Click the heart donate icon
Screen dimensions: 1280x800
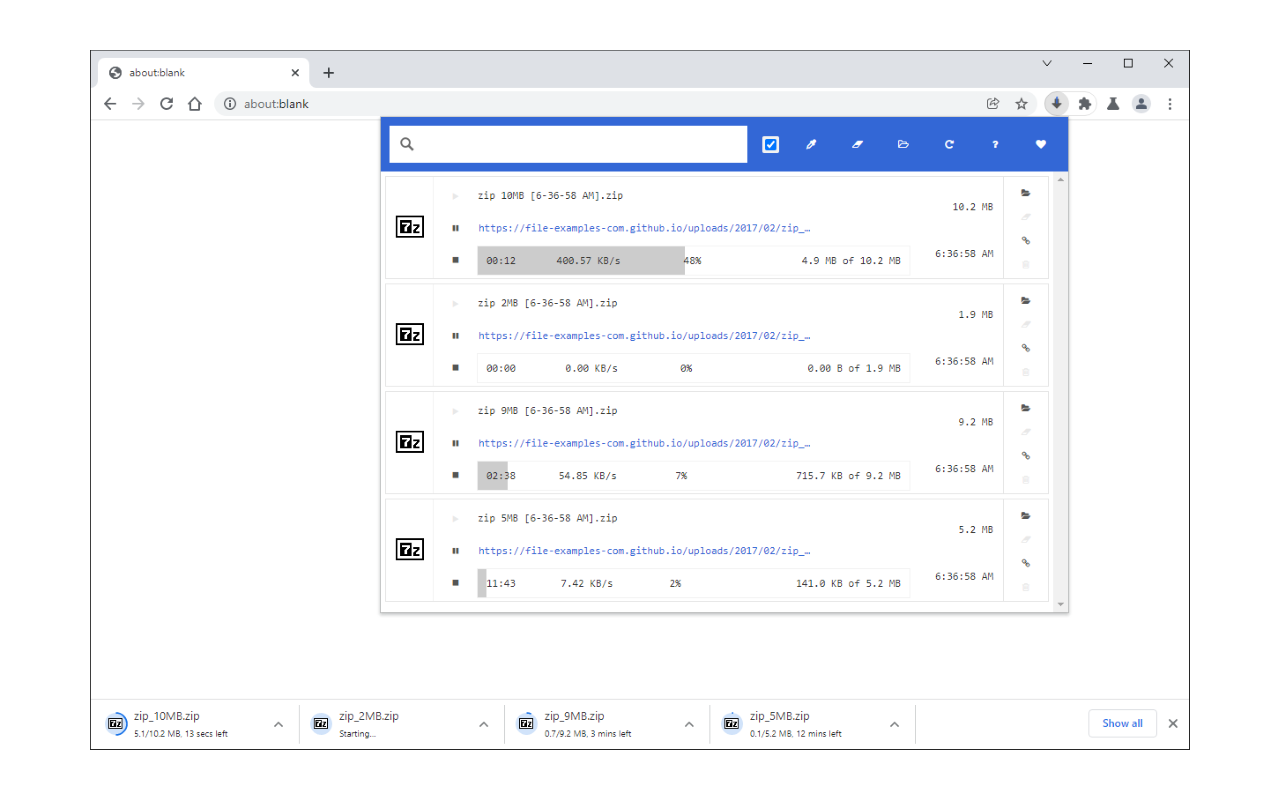1041,144
